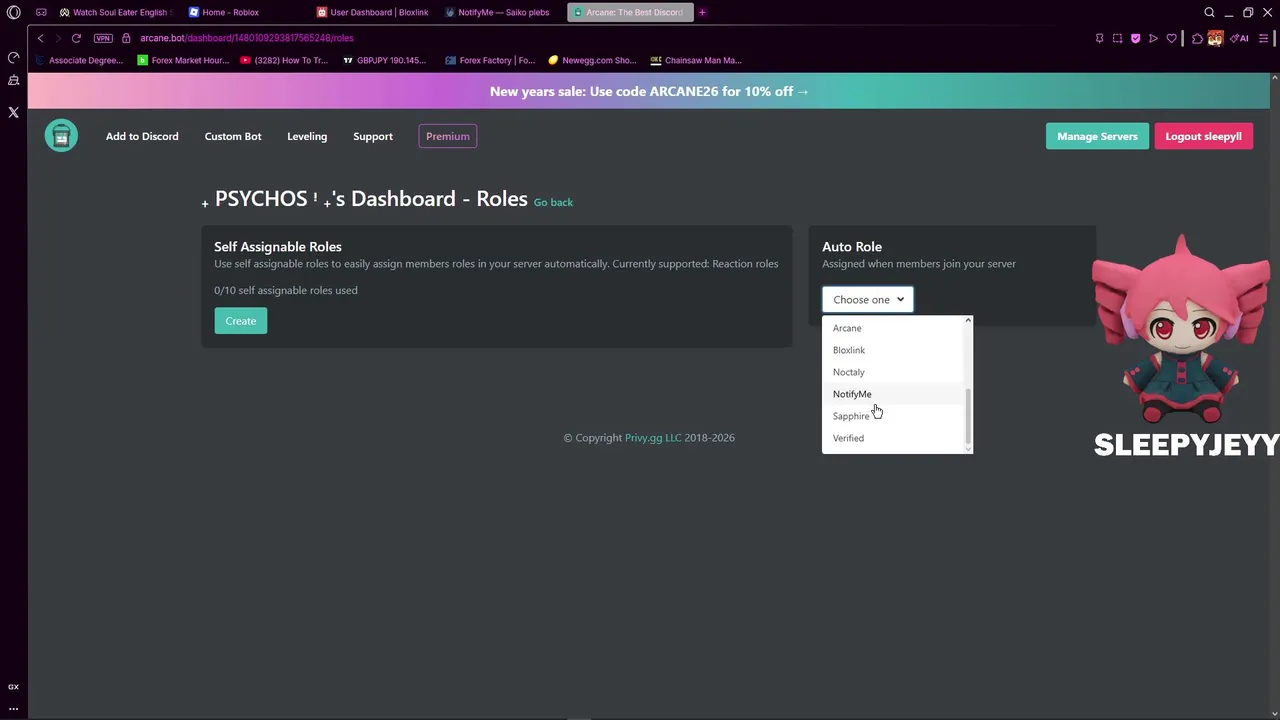Viewport: 1280px width, 720px height.
Task: Click the player play-arrow icon in the toolbar
Action: (x=1153, y=38)
